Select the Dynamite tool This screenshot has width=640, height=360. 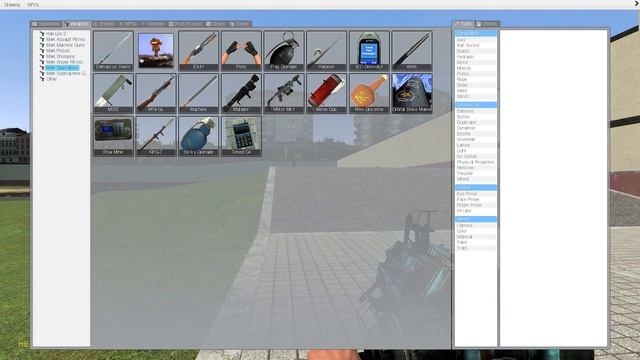coord(476,128)
